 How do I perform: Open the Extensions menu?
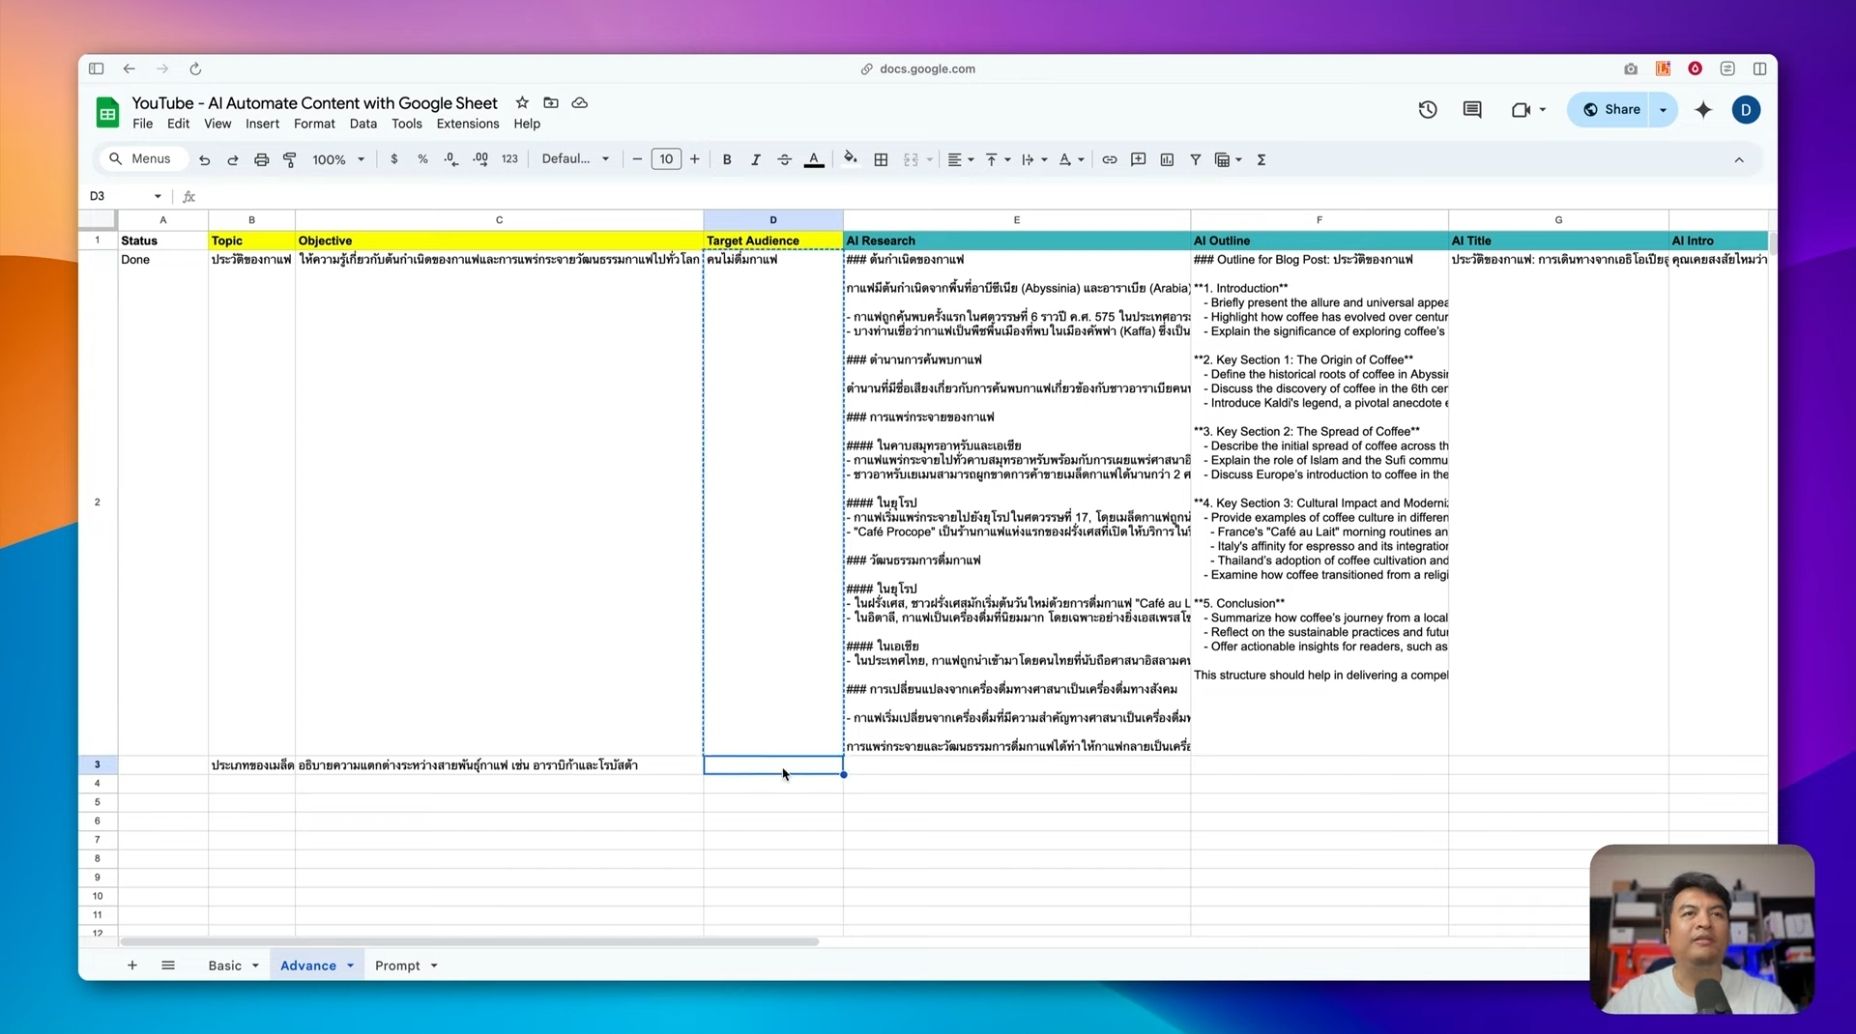[467, 124]
